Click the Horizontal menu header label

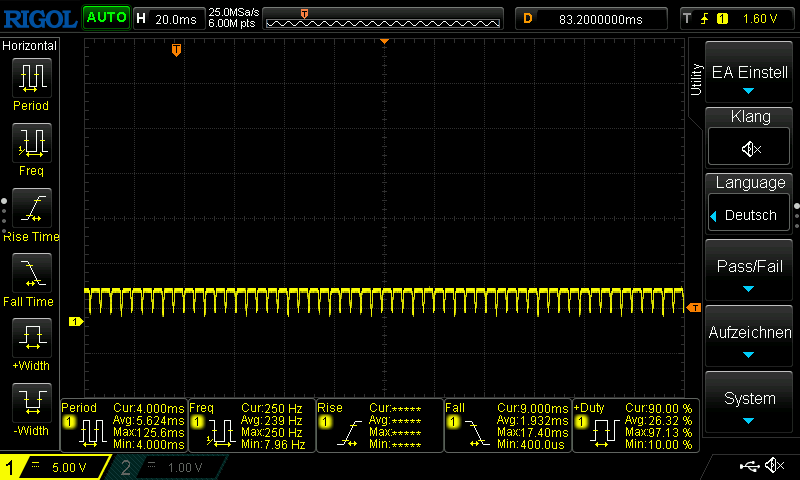point(30,46)
